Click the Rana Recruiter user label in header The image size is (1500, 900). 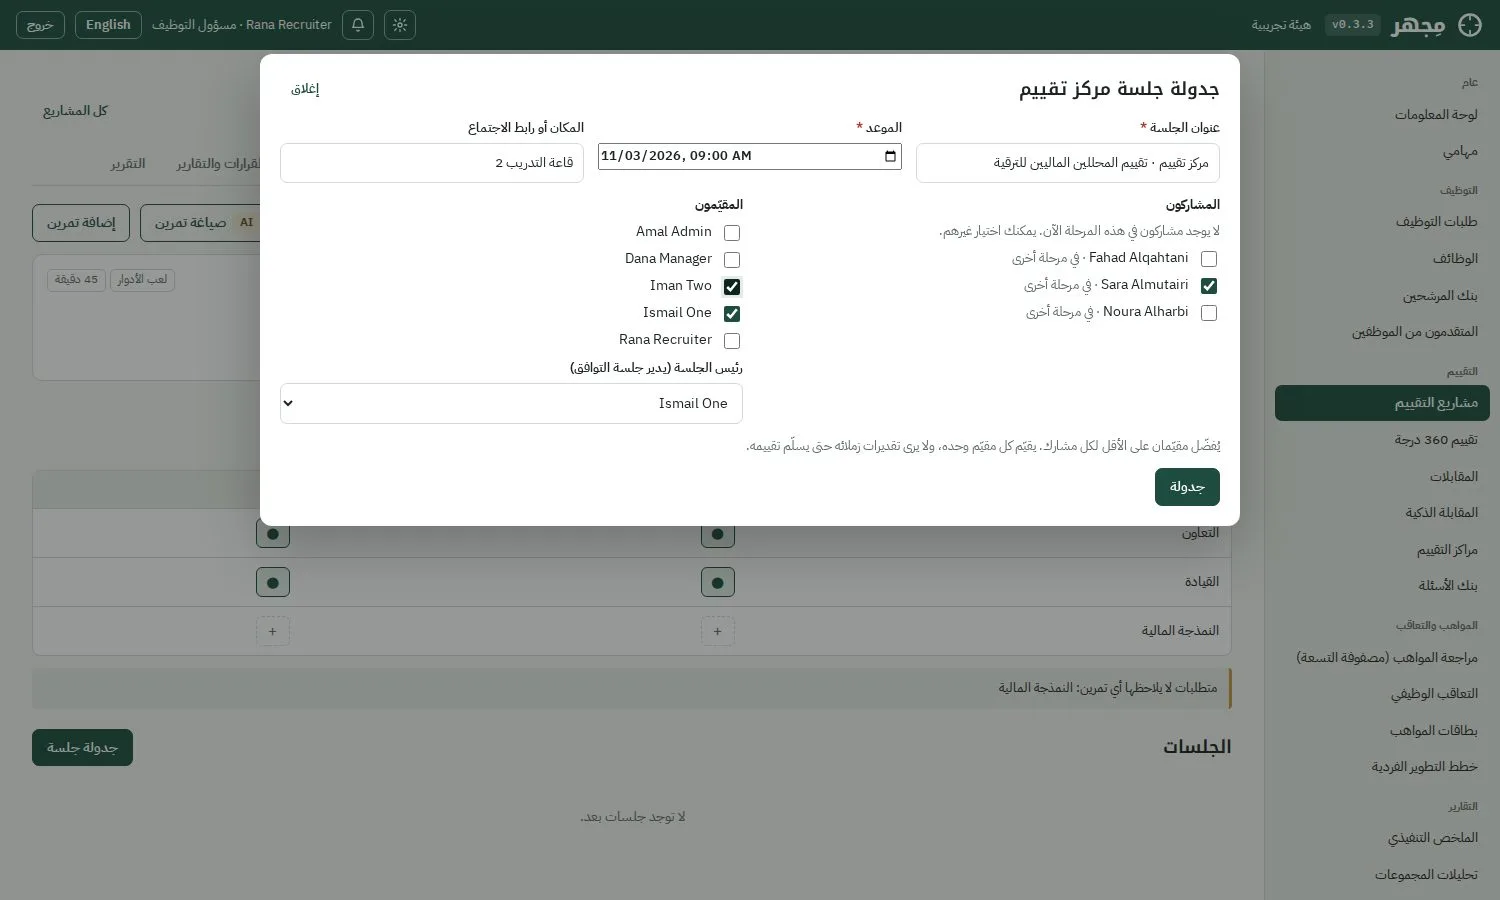point(242,25)
